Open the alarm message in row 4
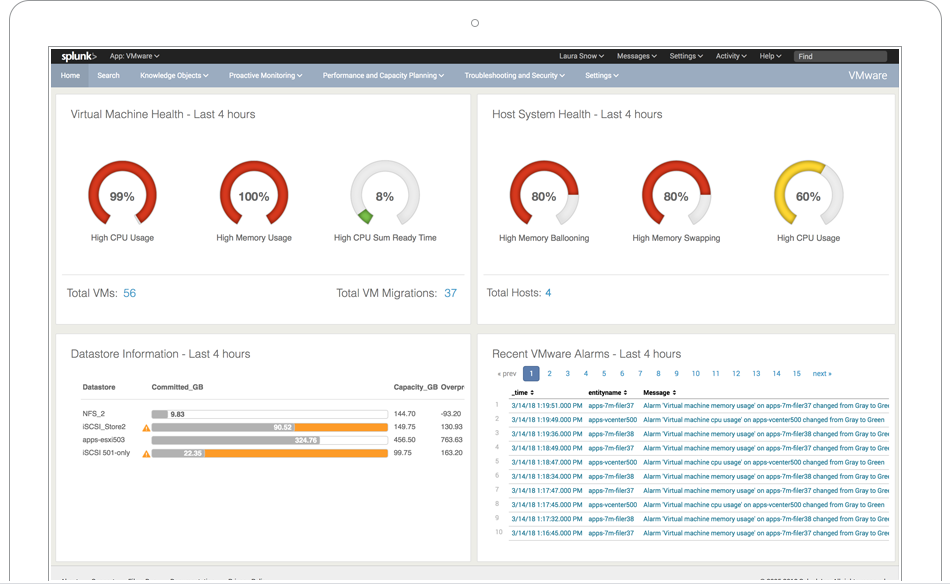Image resolution: width=950 pixels, height=584 pixels. coord(766,448)
